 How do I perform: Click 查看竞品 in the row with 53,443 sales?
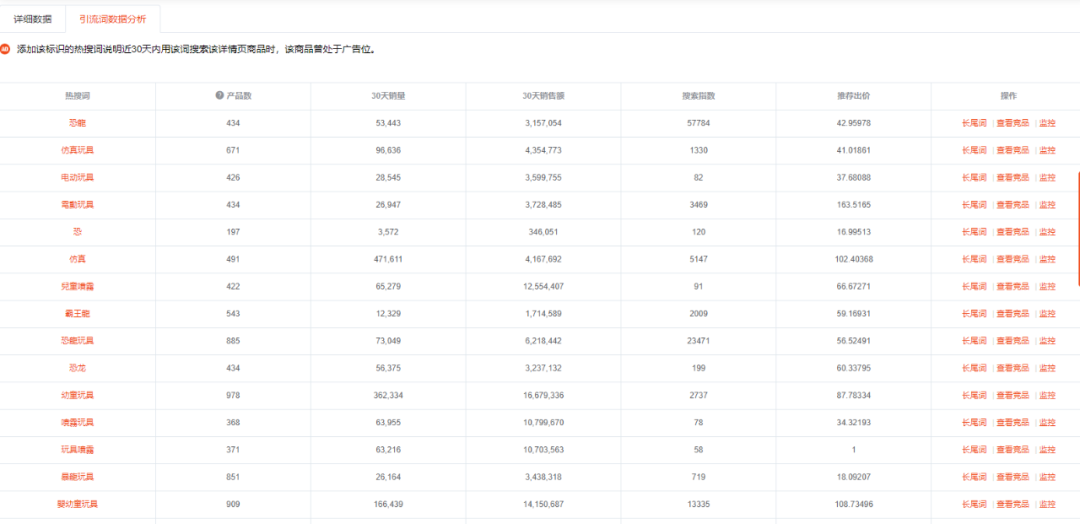pos(1012,123)
